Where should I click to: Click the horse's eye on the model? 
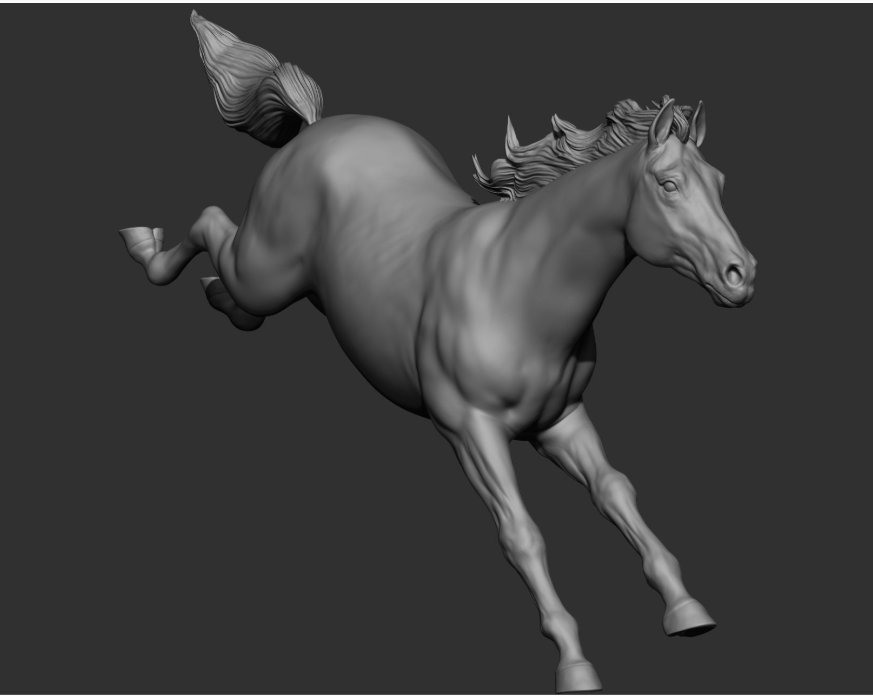click(669, 186)
